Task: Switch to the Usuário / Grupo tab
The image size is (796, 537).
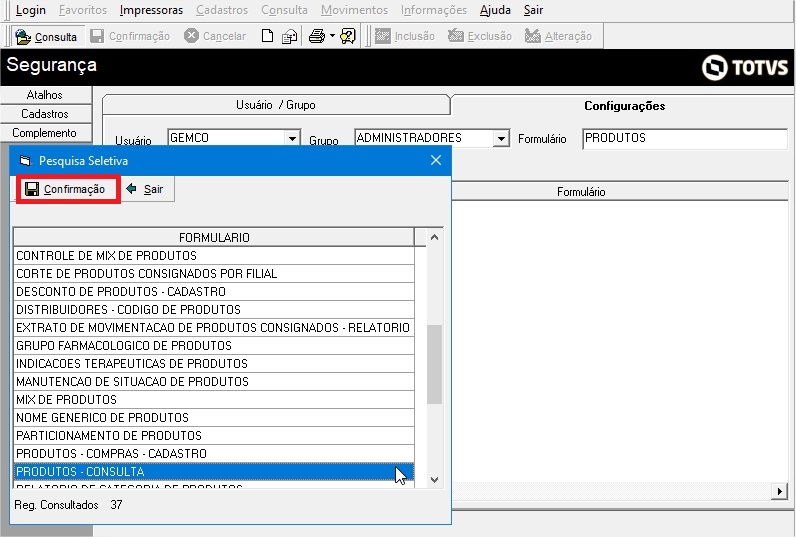Action: (276, 105)
